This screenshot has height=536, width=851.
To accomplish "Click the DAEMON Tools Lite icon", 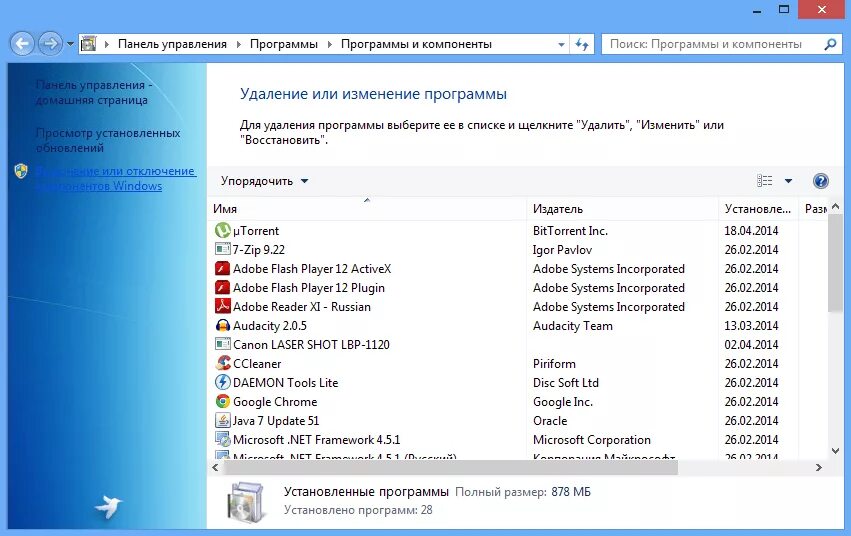I will point(223,382).
